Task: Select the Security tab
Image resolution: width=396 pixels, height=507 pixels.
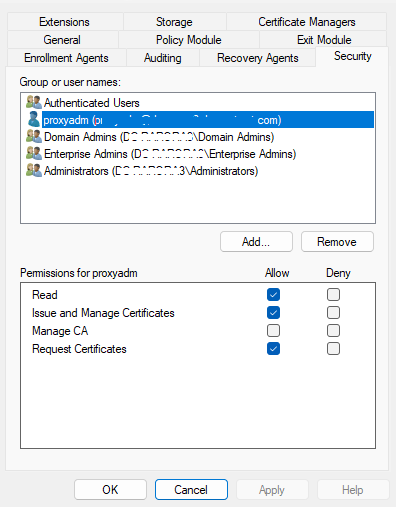Action: pos(353,56)
